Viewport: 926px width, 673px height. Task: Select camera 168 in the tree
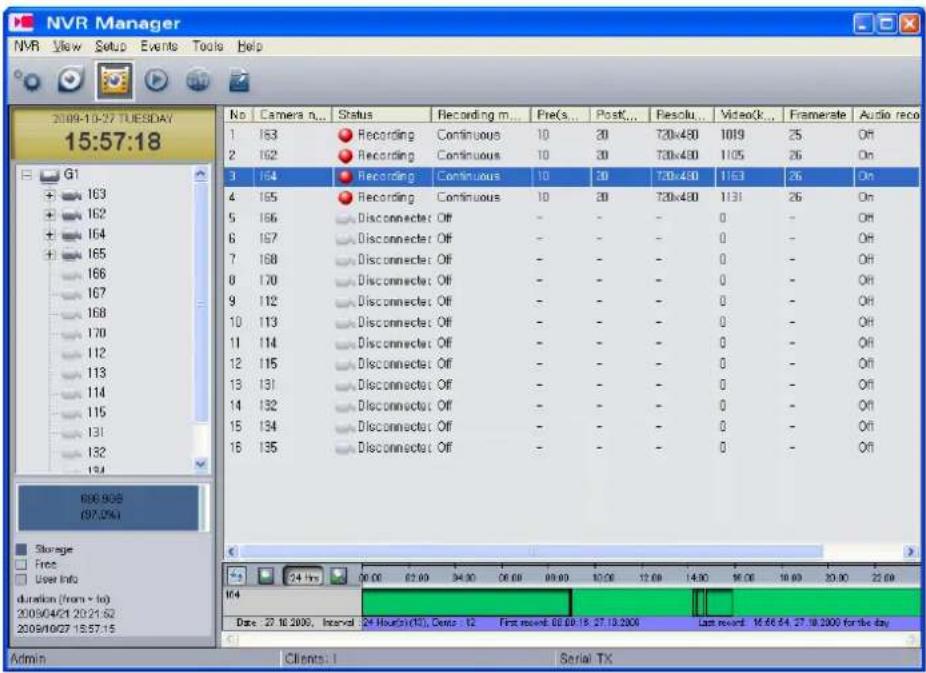coord(96,313)
